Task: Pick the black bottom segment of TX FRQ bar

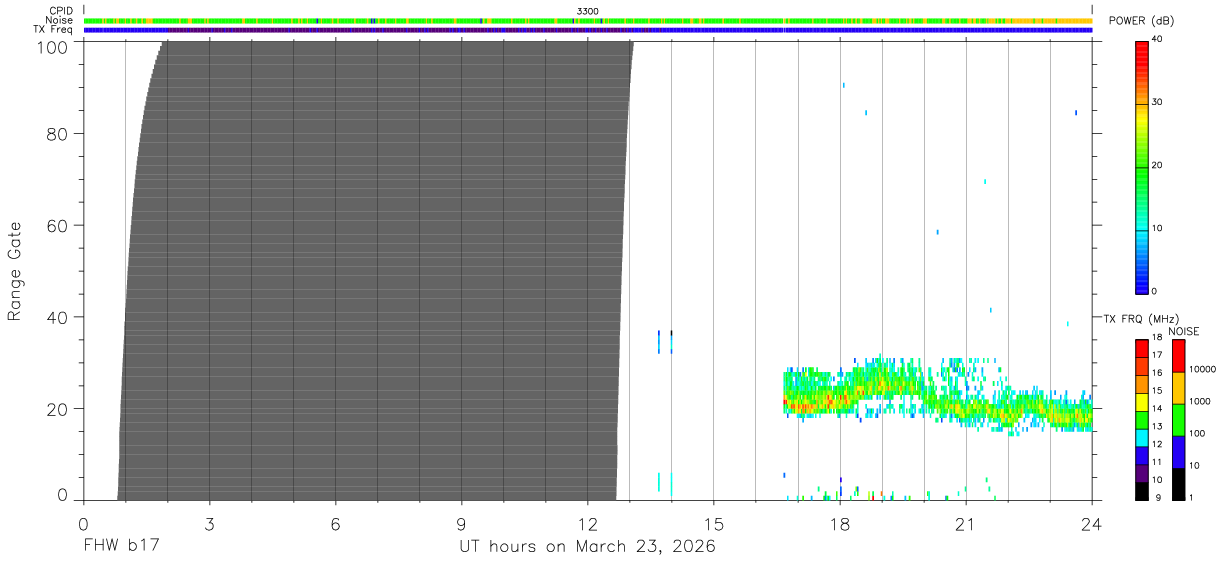Action: 1142,491
